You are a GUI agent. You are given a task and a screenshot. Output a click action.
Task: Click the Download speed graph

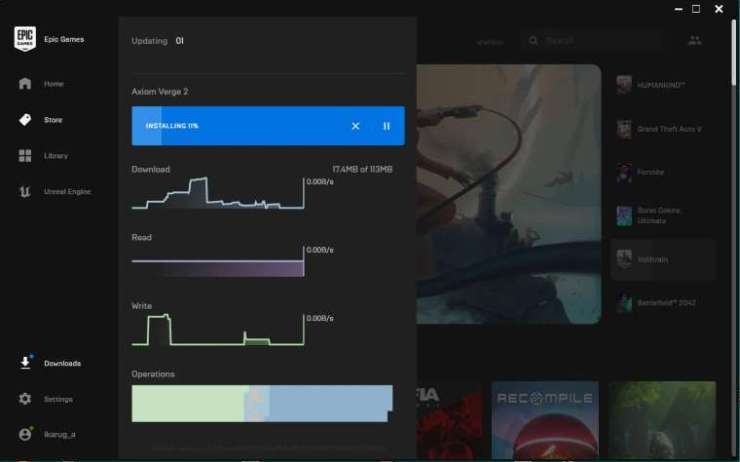(218, 193)
